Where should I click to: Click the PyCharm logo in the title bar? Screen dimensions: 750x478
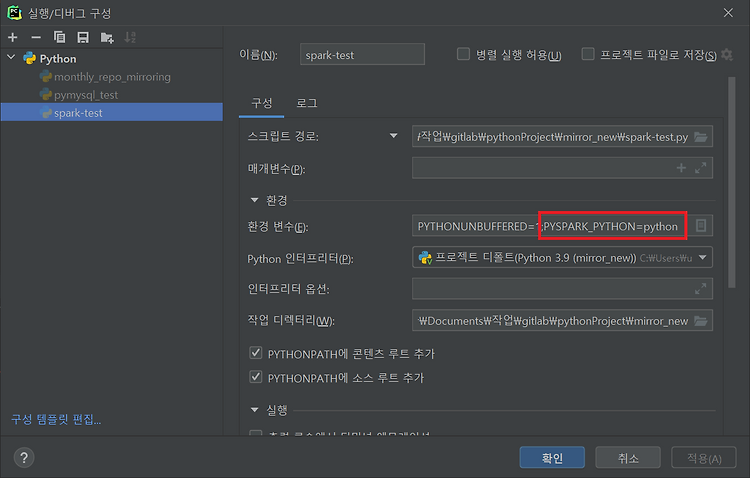pyautogui.click(x=14, y=13)
